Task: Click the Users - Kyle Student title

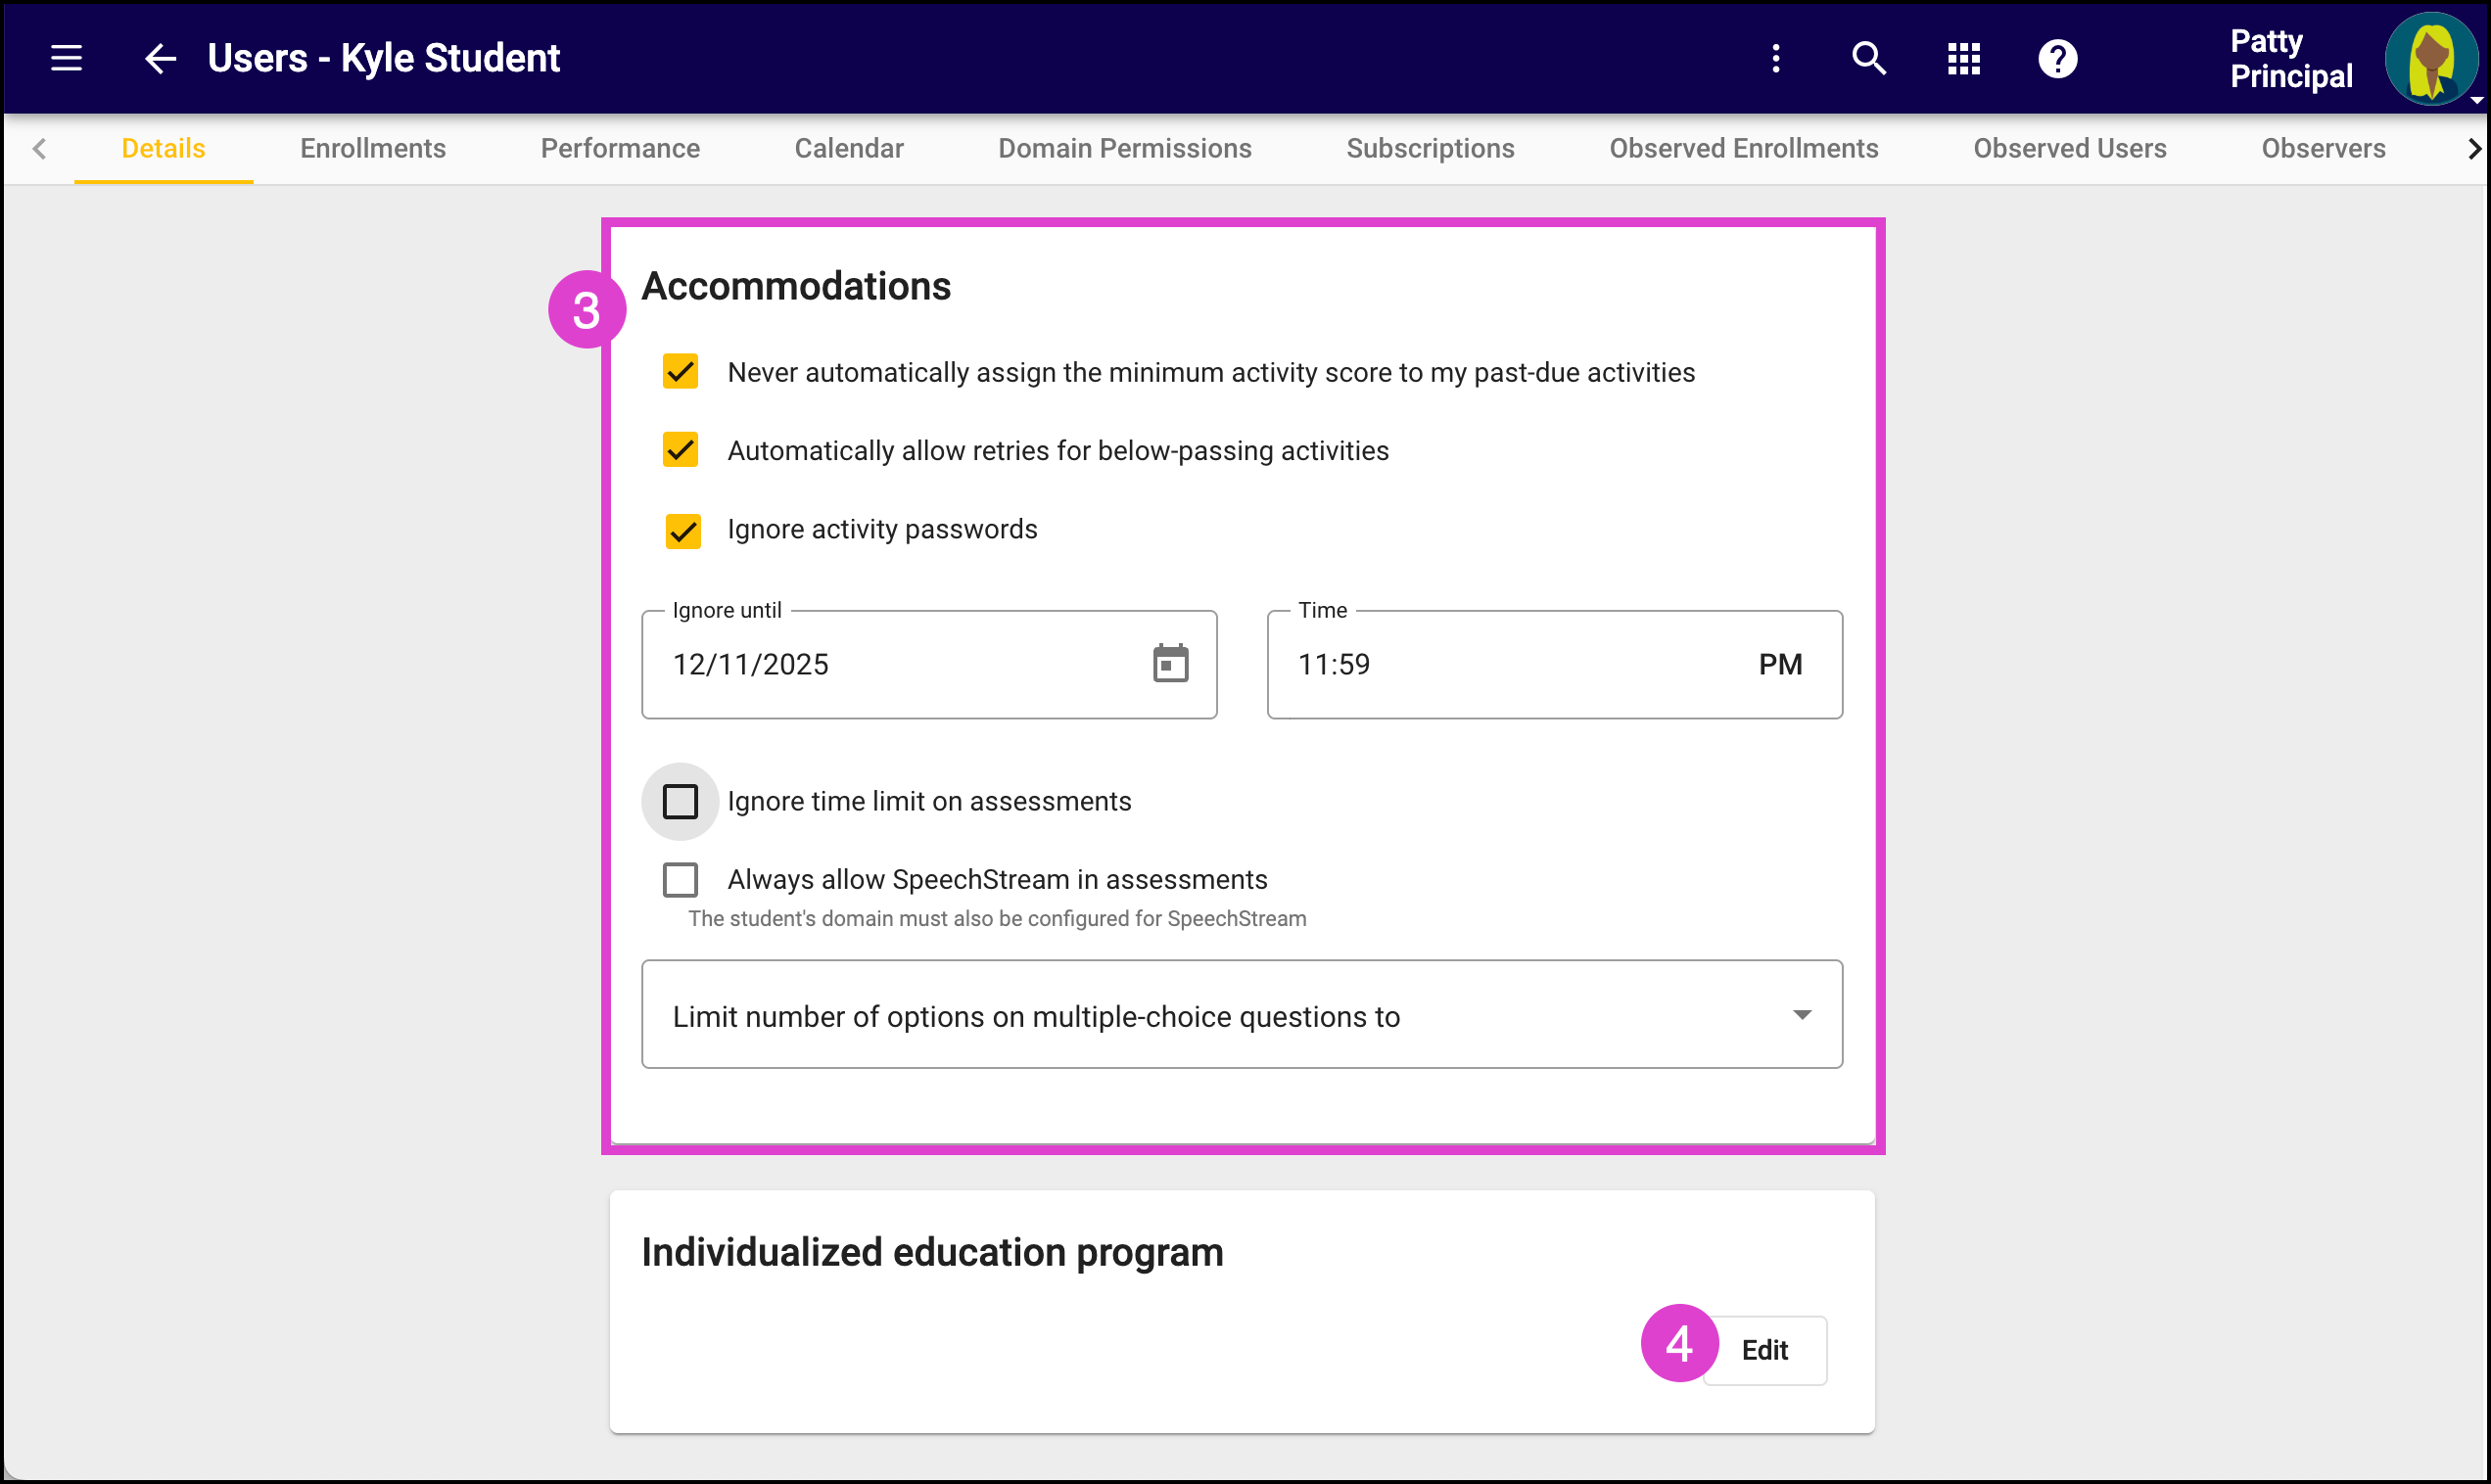Action: tap(384, 58)
